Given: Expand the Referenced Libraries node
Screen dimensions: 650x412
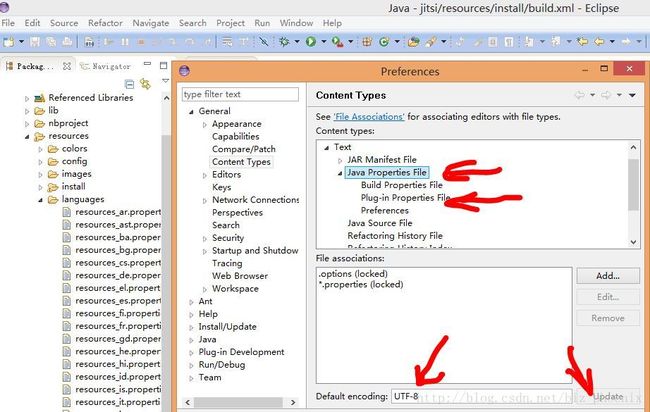Looking at the screenshot, I should 27,99.
